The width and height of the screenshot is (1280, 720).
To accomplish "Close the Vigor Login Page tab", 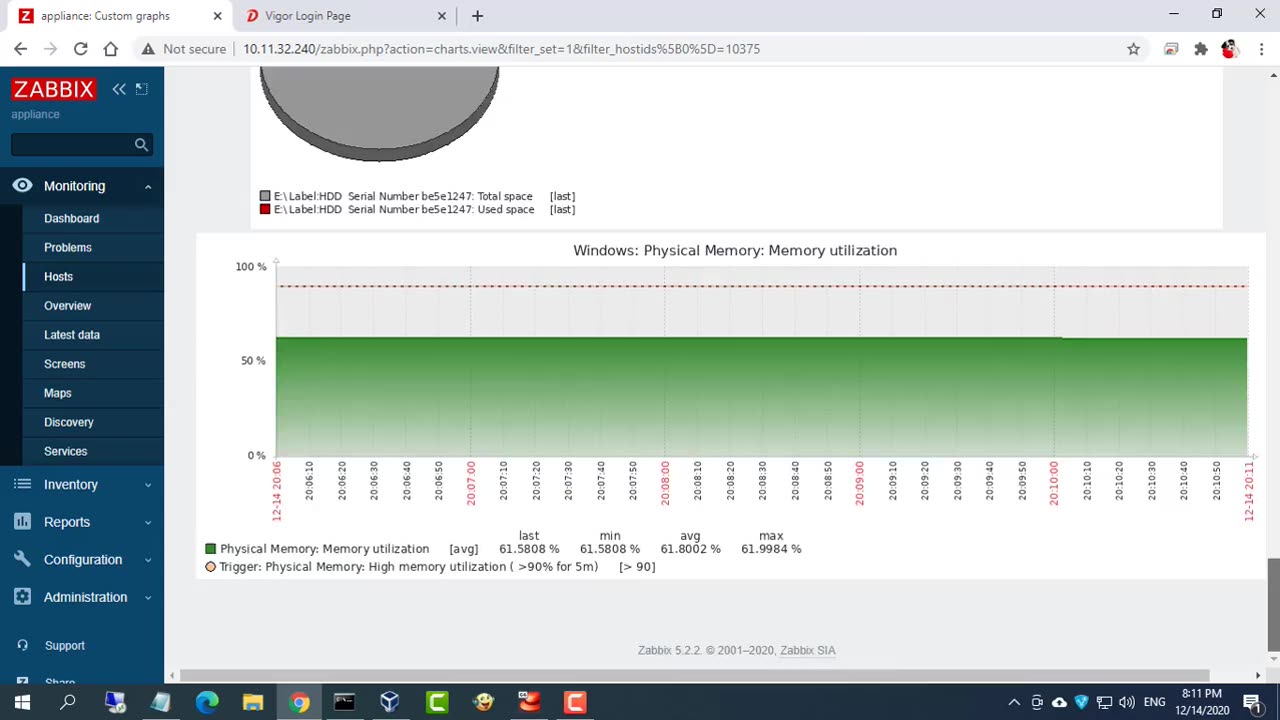I will 442,16.
